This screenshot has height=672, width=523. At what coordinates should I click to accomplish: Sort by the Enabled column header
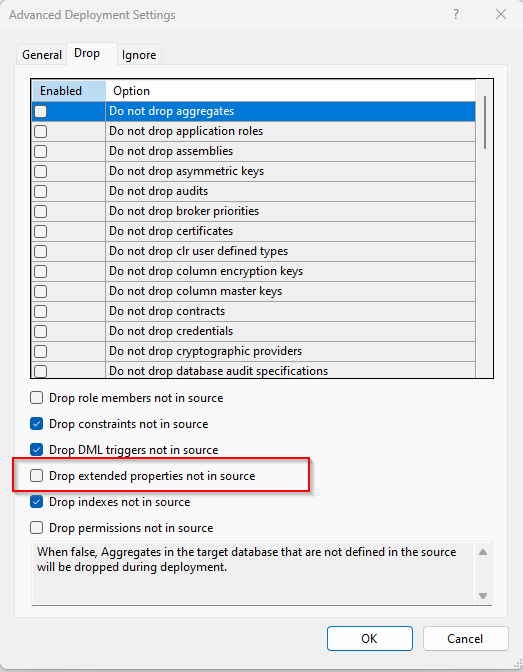click(x=69, y=91)
